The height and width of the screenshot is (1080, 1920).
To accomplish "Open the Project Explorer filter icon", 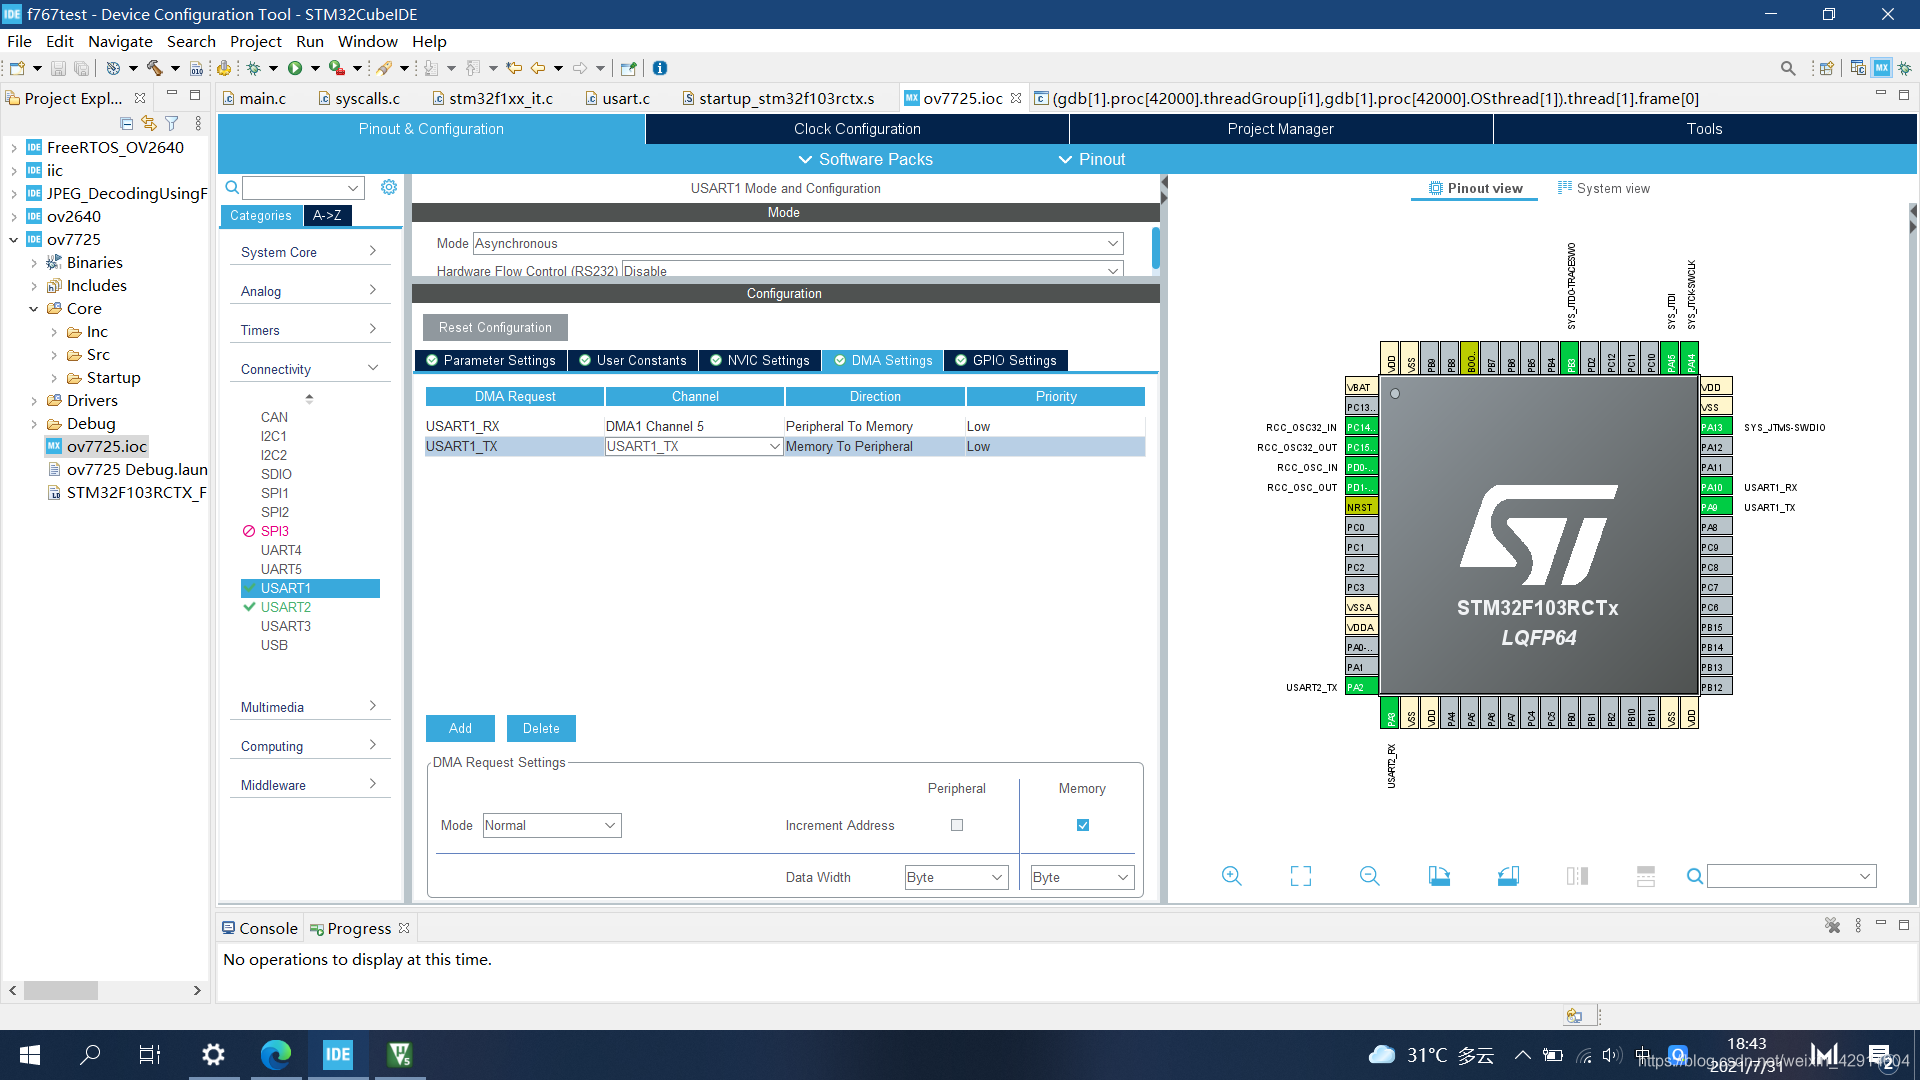I will click(172, 123).
